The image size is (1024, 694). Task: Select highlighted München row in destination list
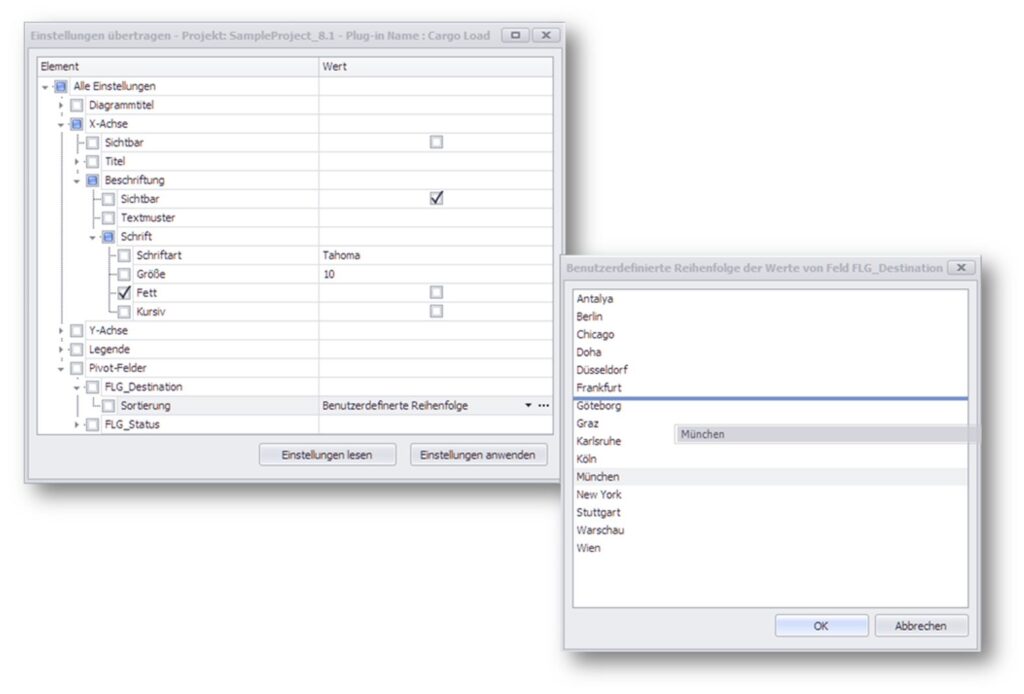click(x=771, y=477)
